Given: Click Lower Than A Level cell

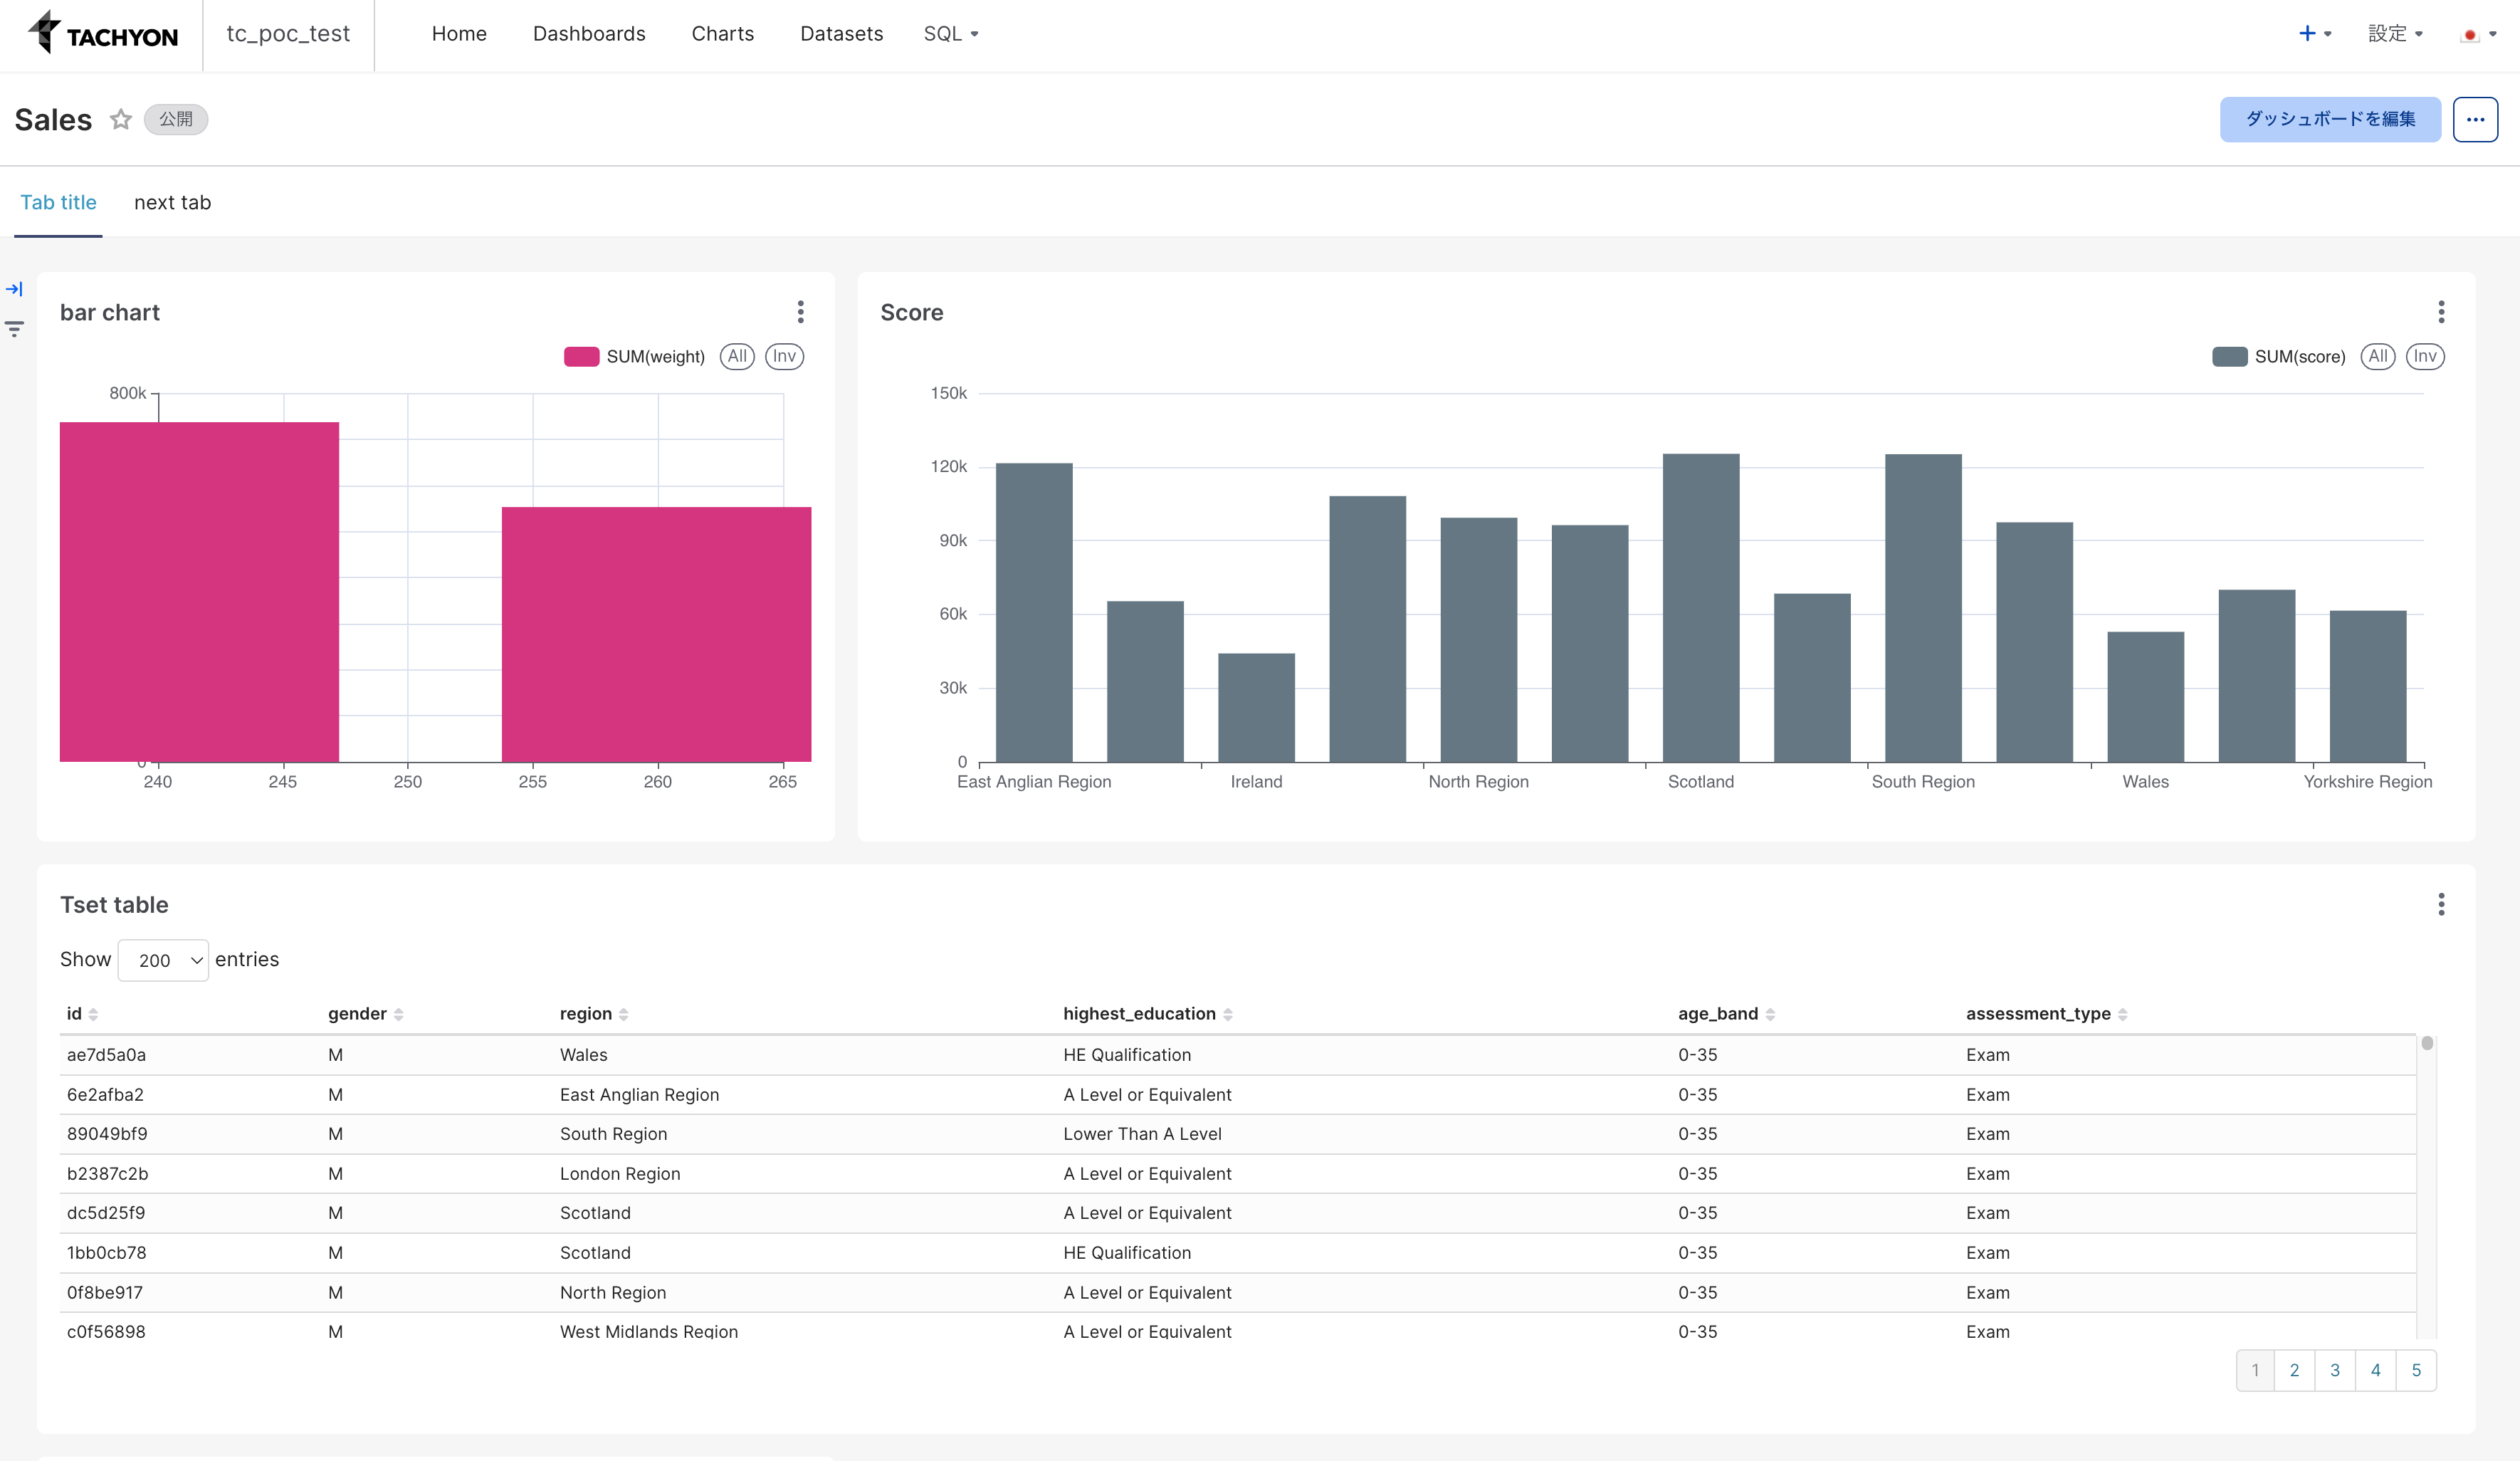Looking at the screenshot, I should coord(1142,1134).
